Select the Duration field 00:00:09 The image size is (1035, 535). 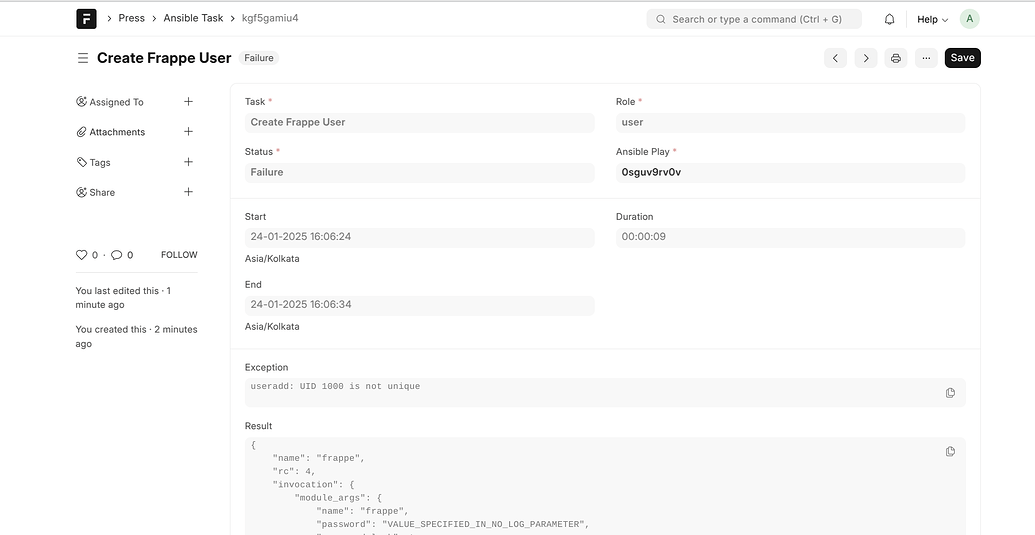(790, 237)
